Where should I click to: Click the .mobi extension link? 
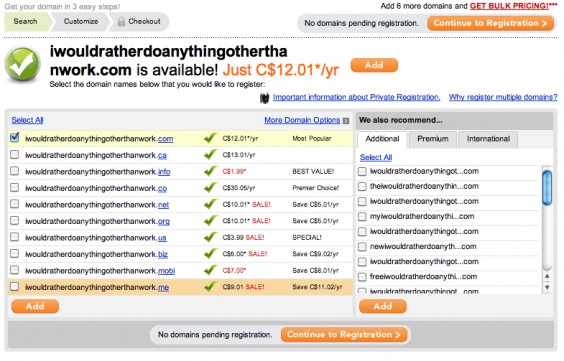click(167, 271)
